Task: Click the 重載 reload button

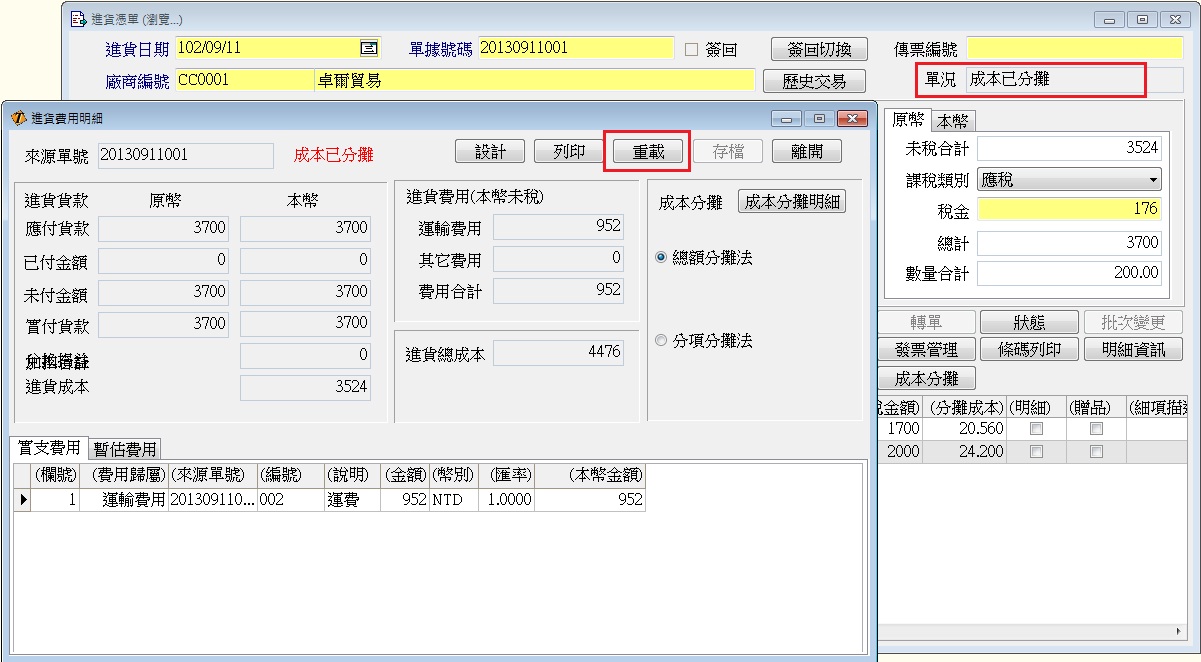Action: [647, 152]
